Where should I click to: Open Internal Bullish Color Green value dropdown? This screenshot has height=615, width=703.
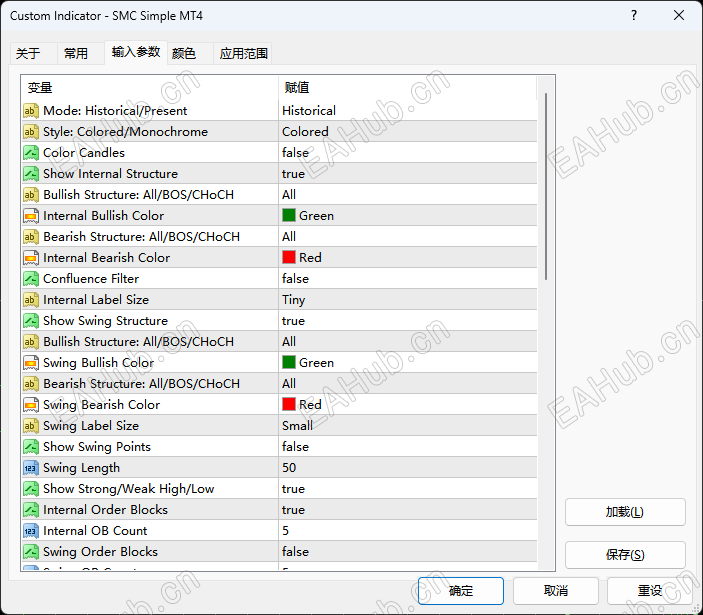(x=408, y=216)
